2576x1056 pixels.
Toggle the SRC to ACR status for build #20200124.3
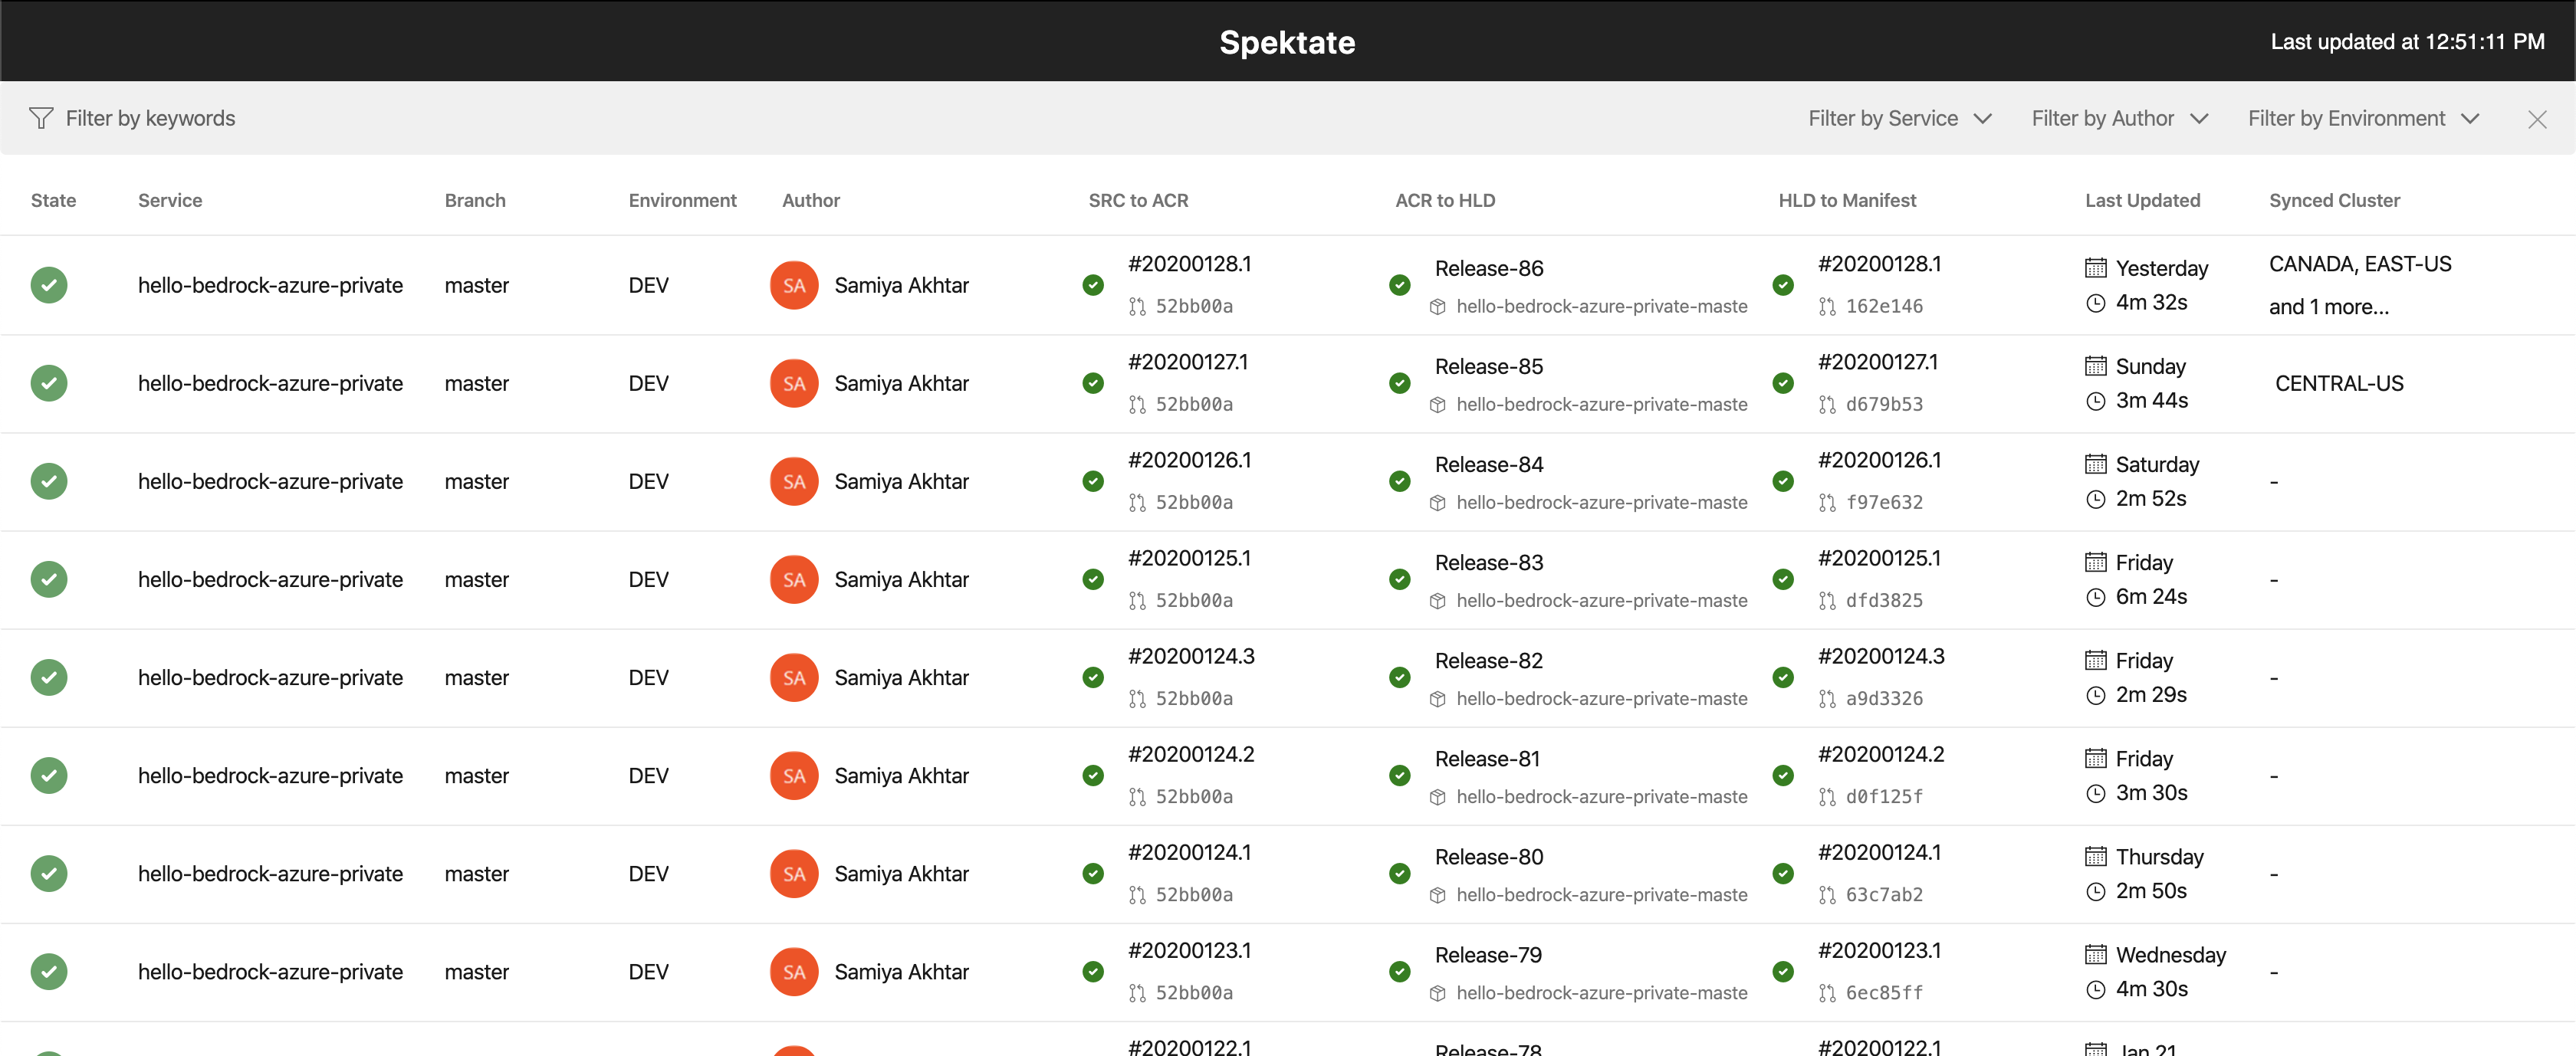pos(1093,677)
